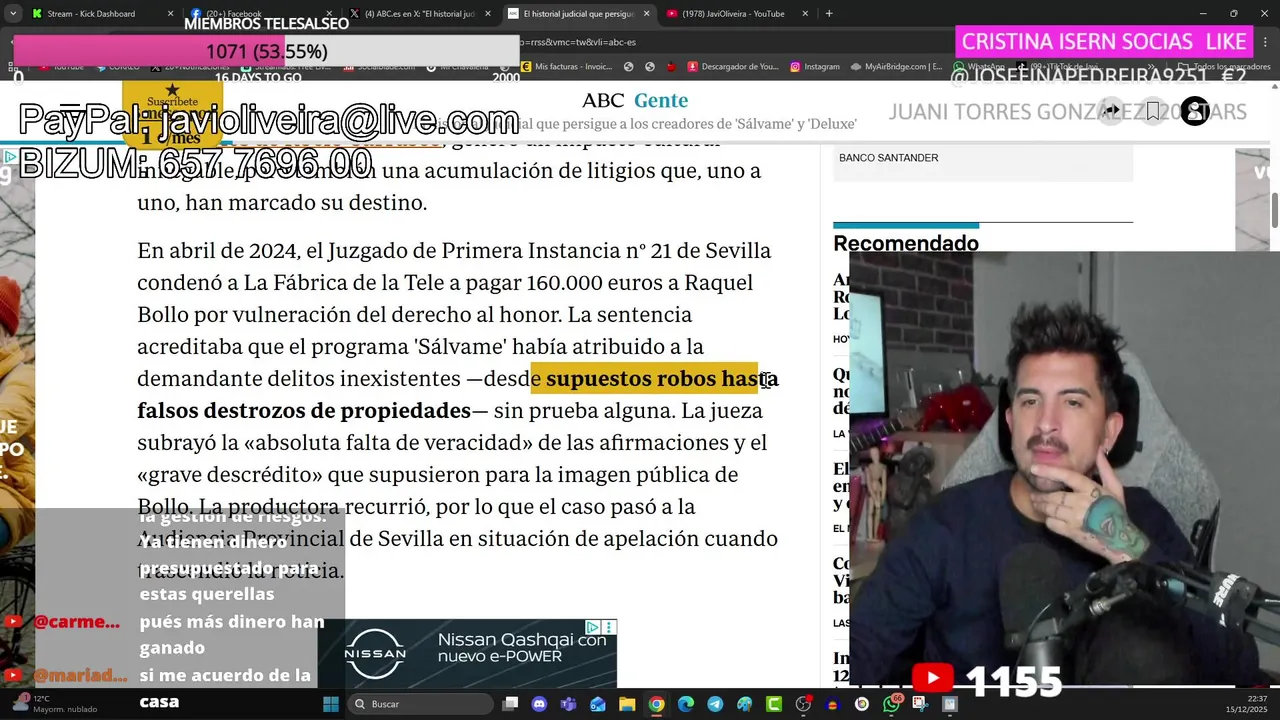Click the AdChoices icon on Nissan ad
This screenshot has height=720, width=1280.
pos(592,627)
